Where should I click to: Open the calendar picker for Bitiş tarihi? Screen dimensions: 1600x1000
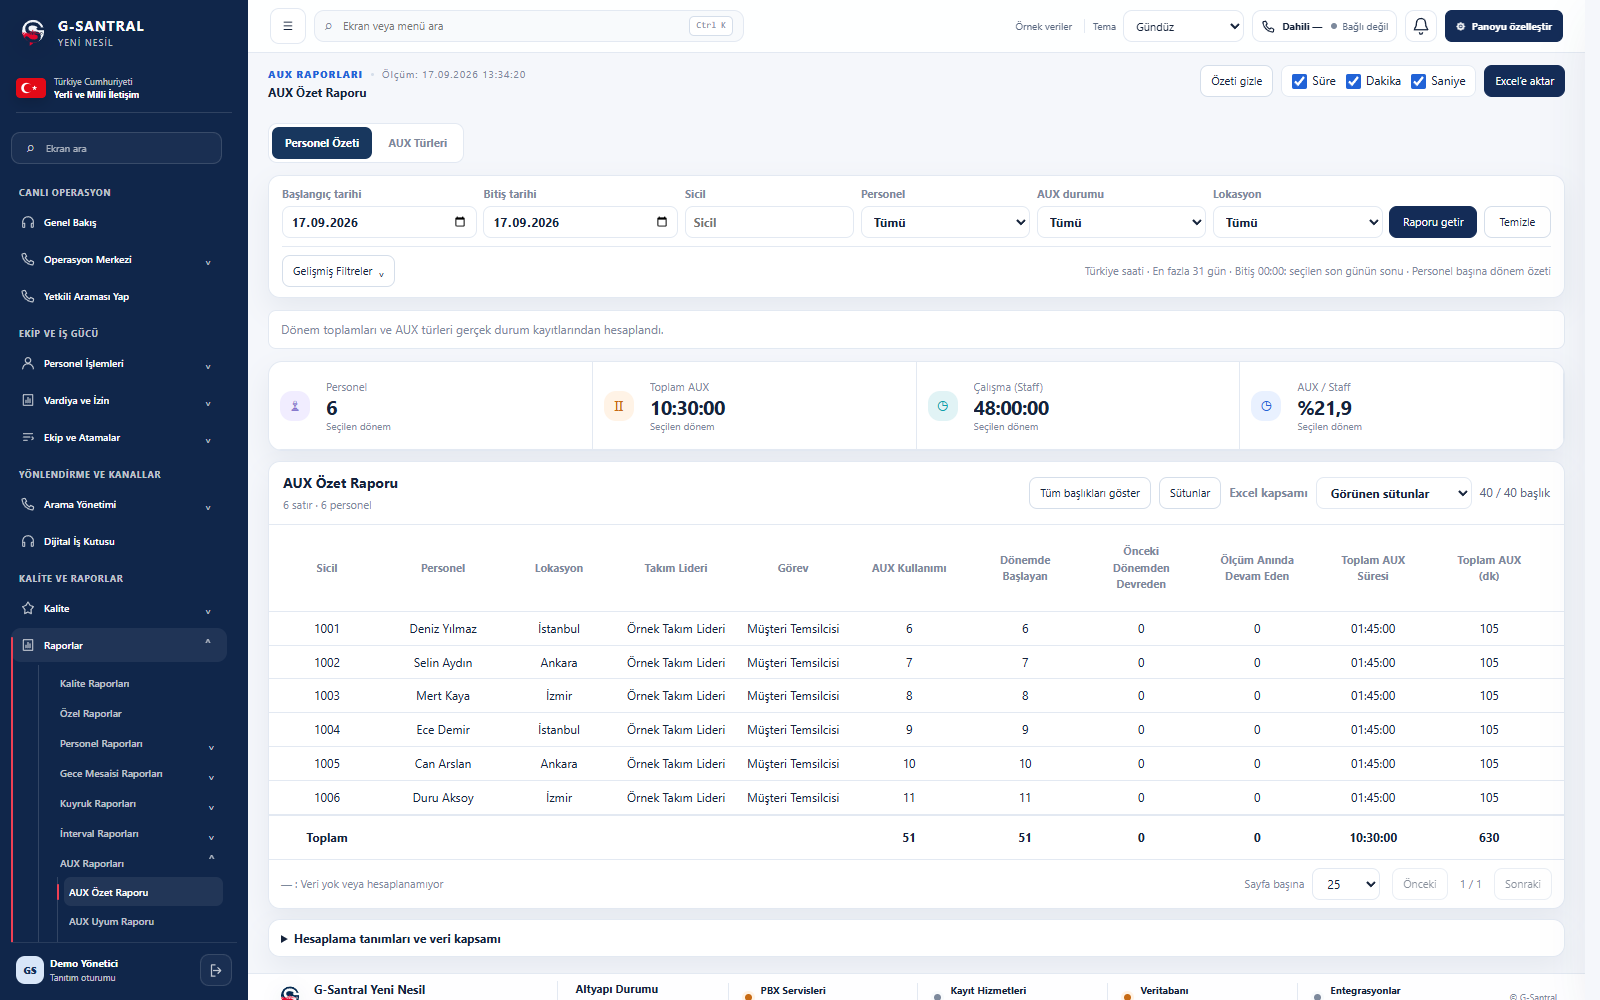point(662,222)
